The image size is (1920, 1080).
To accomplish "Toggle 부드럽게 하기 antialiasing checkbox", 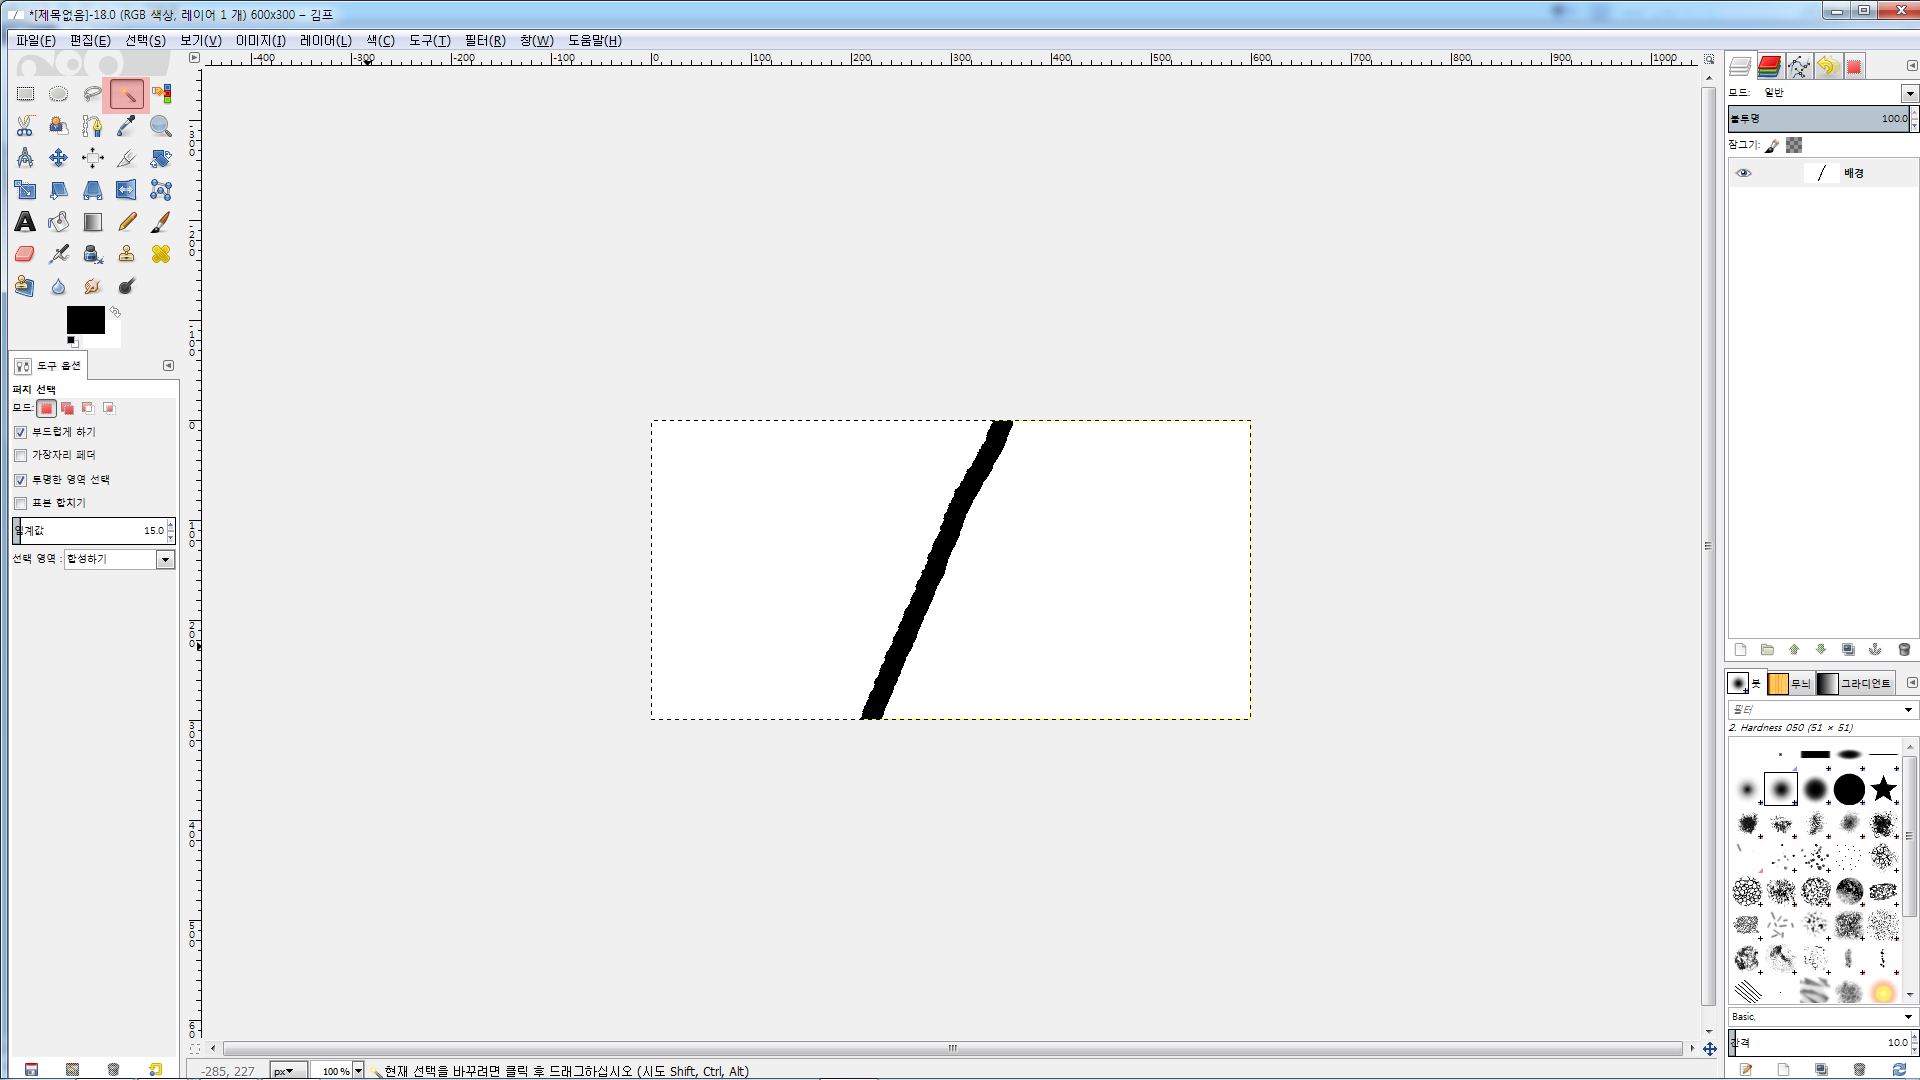I will point(20,432).
